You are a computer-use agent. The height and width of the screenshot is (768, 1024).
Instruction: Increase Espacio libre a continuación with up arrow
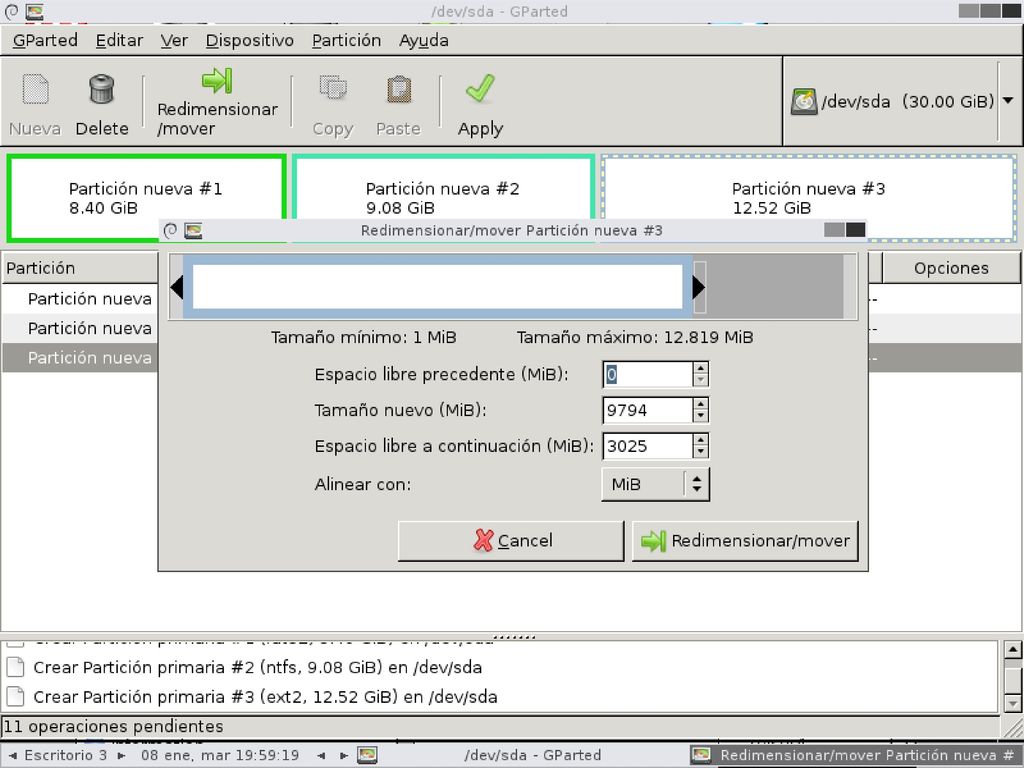[x=701, y=440]
